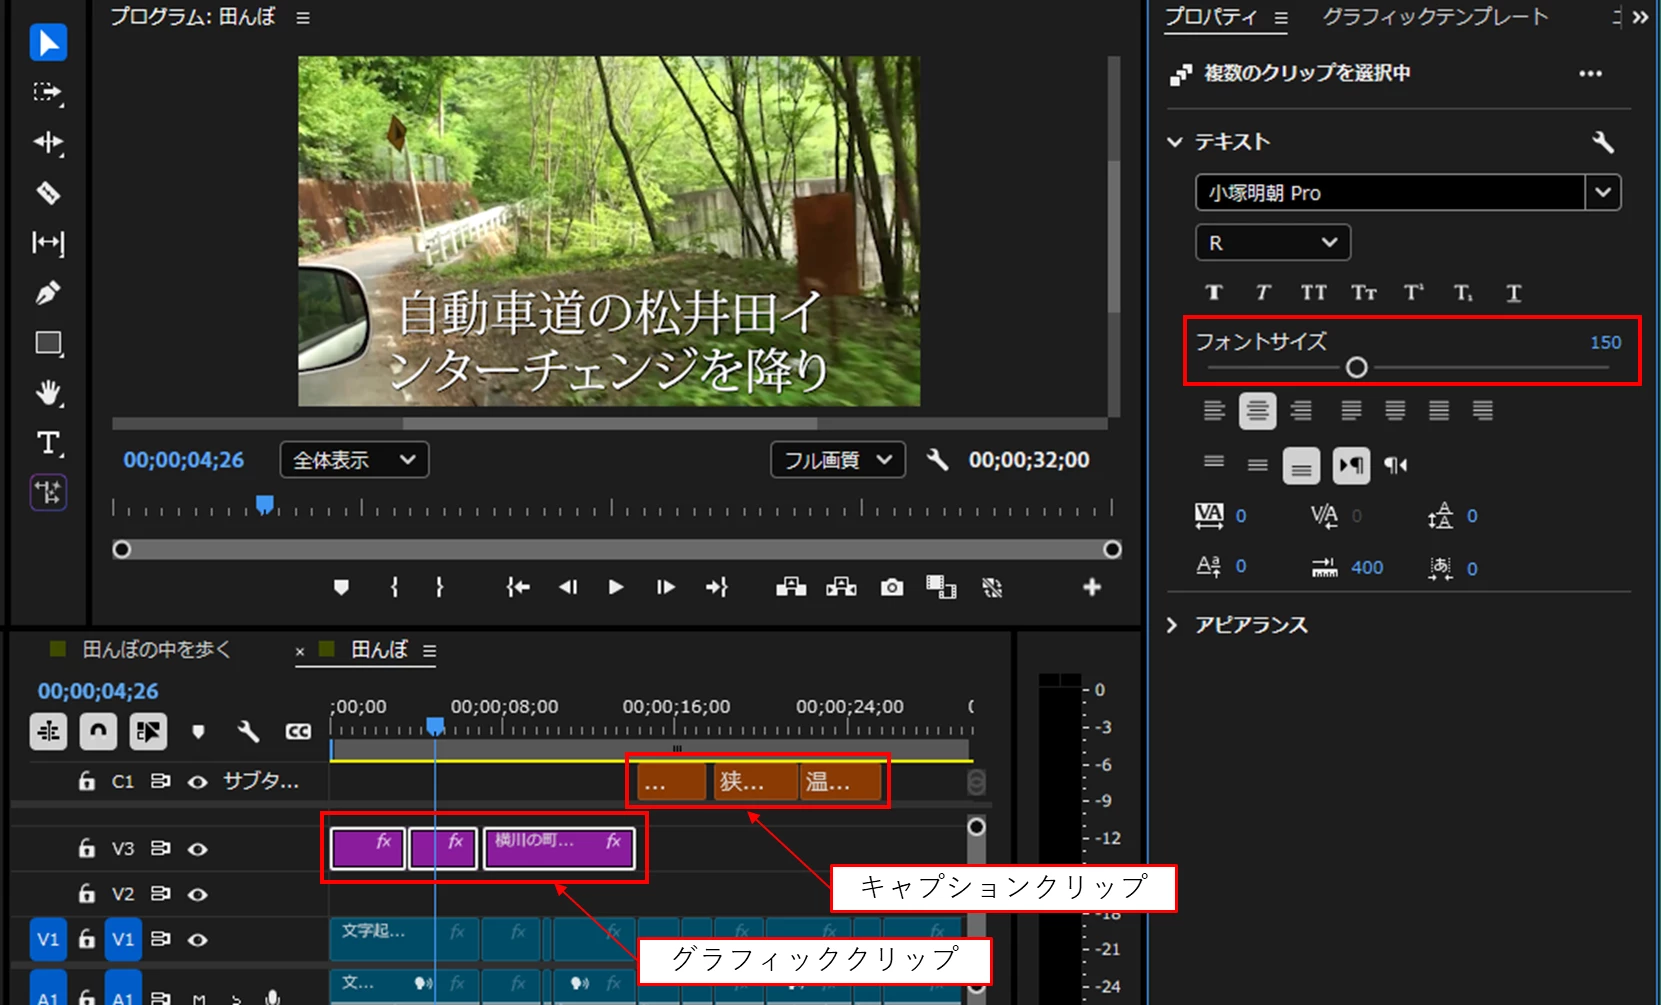Click the font size value 150

(1605, 342)
